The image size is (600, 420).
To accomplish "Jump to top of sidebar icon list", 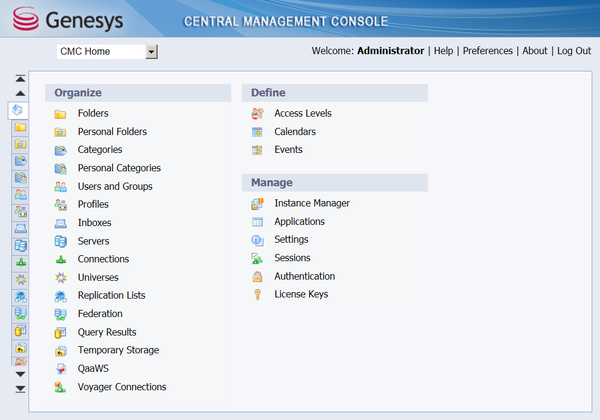I will [20, 78].
